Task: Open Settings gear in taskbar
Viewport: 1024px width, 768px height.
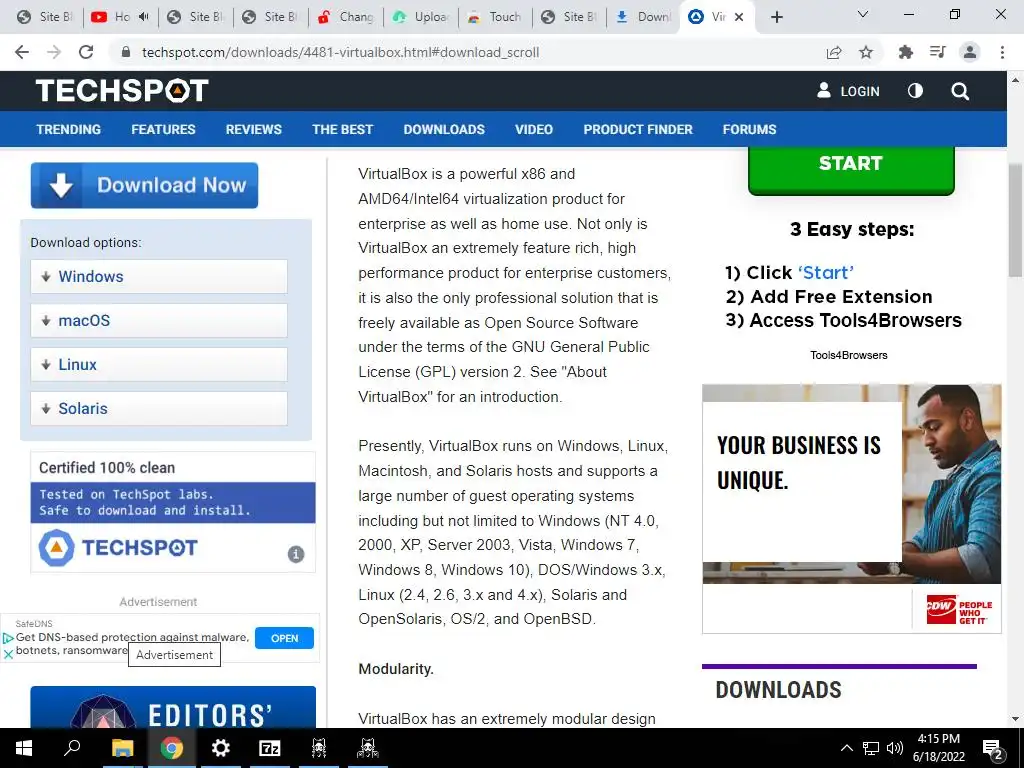Action: tap(221, 748)
